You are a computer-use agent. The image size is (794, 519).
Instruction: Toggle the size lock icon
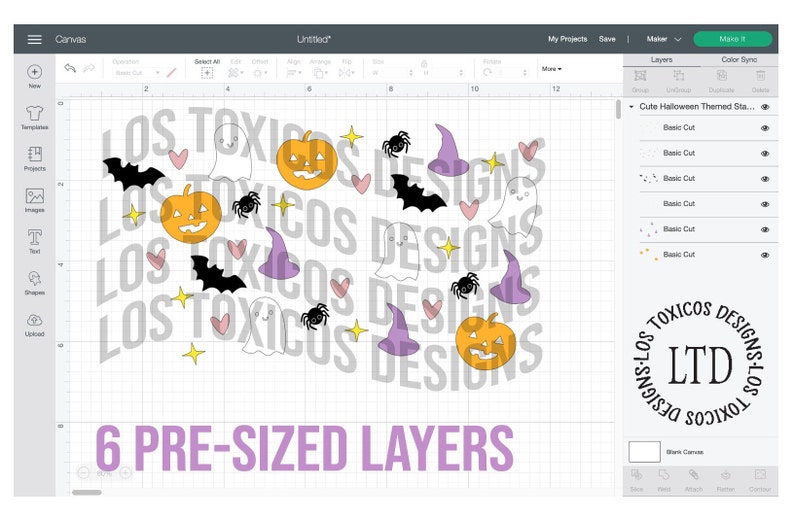(x=424, y=64)
